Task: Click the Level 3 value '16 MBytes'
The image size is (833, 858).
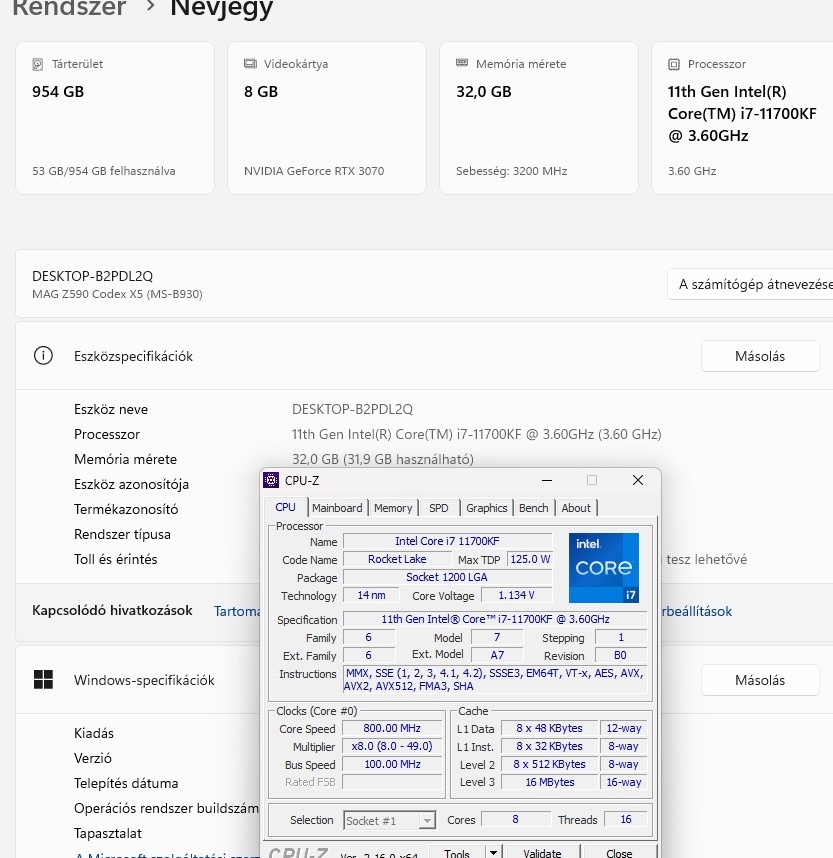Action: tap(549, 782)
